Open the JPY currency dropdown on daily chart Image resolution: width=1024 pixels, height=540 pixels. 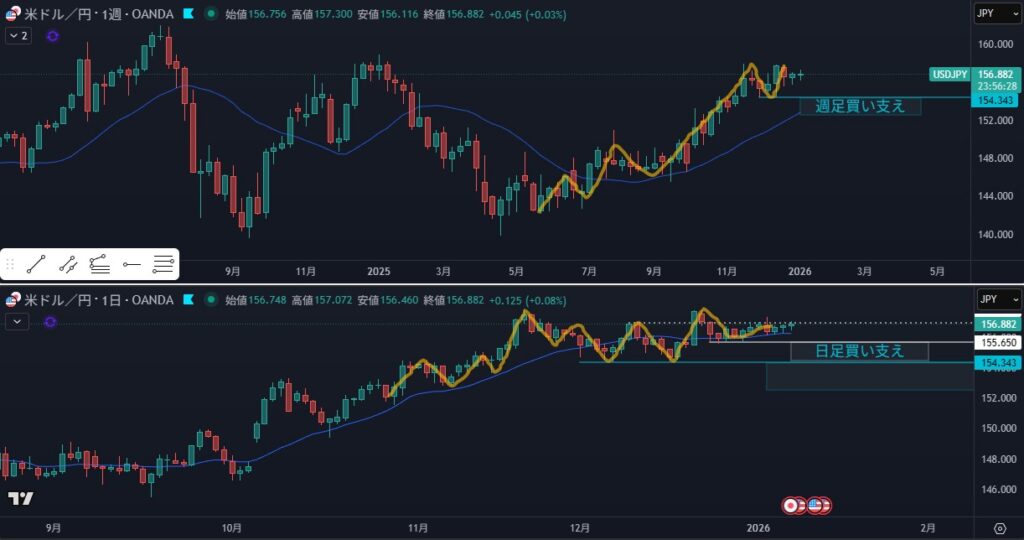point(997,299)
